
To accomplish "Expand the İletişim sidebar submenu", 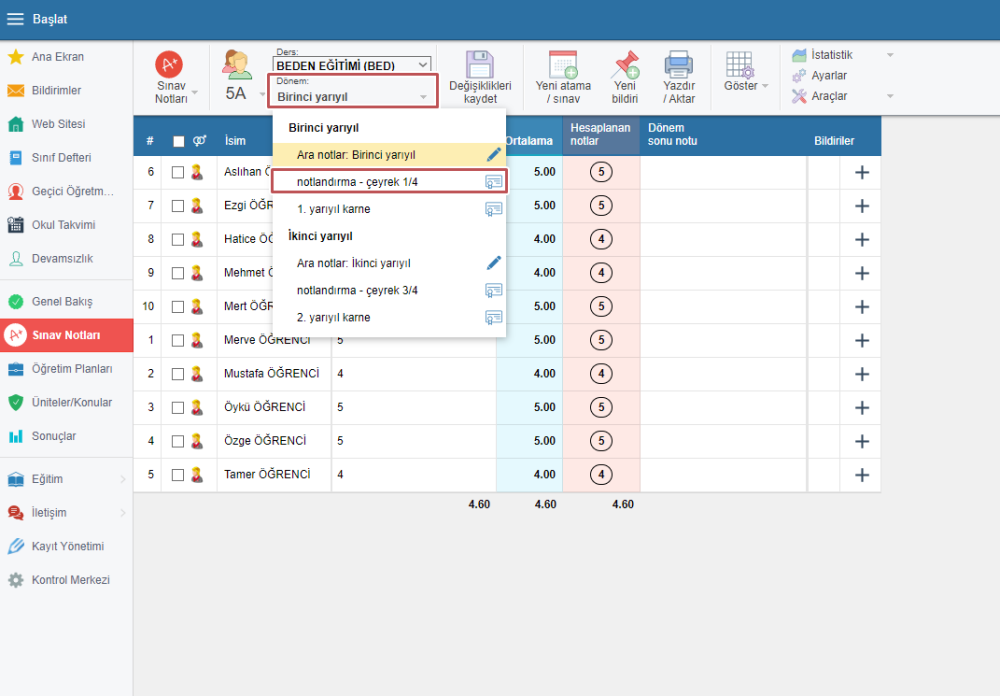I will click(x=123, y=513).
